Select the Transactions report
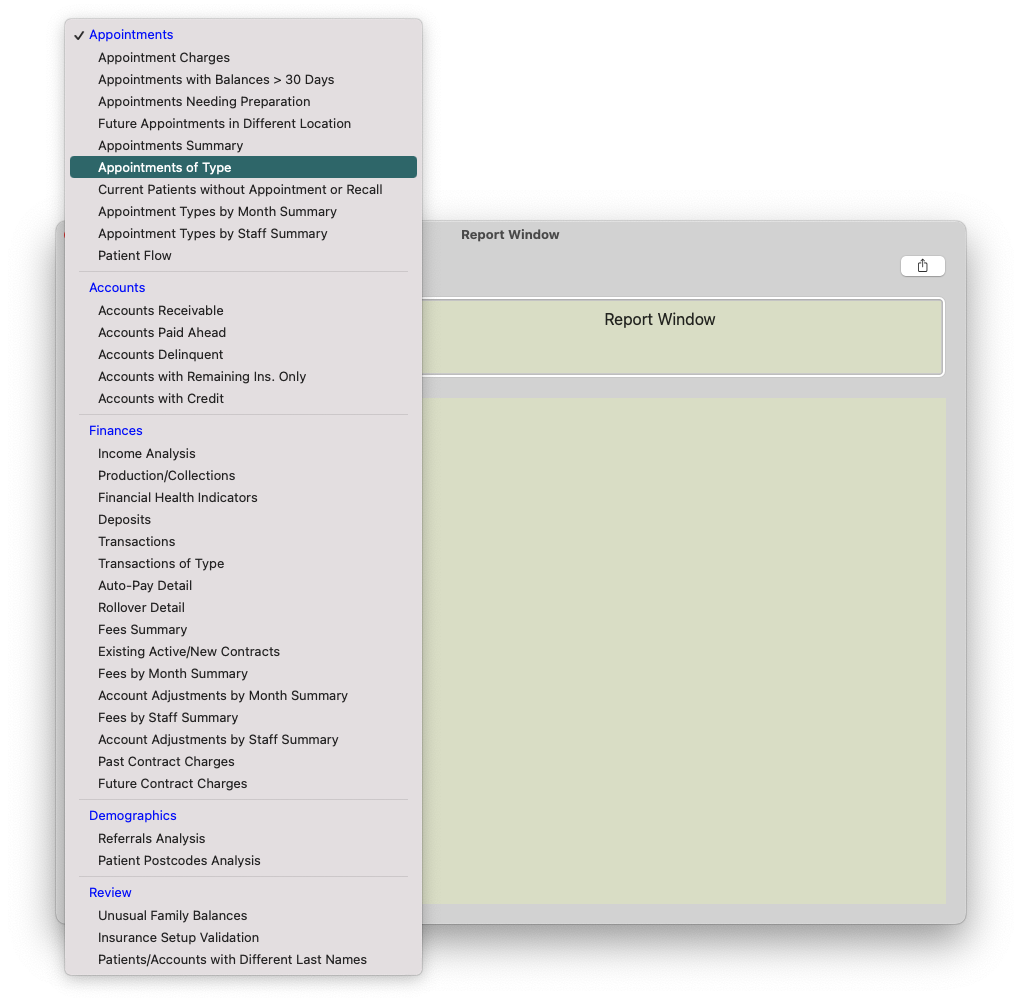Screen dimensions: 1022x1002 pos(136,542)
